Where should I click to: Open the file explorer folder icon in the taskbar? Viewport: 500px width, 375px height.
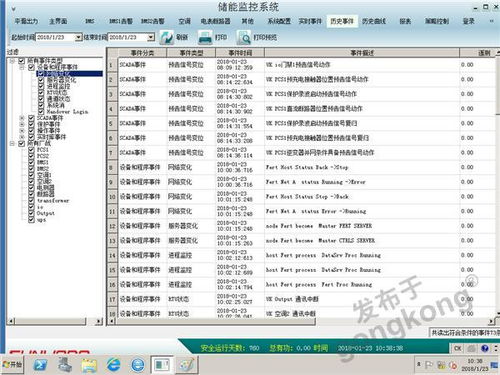89,364
